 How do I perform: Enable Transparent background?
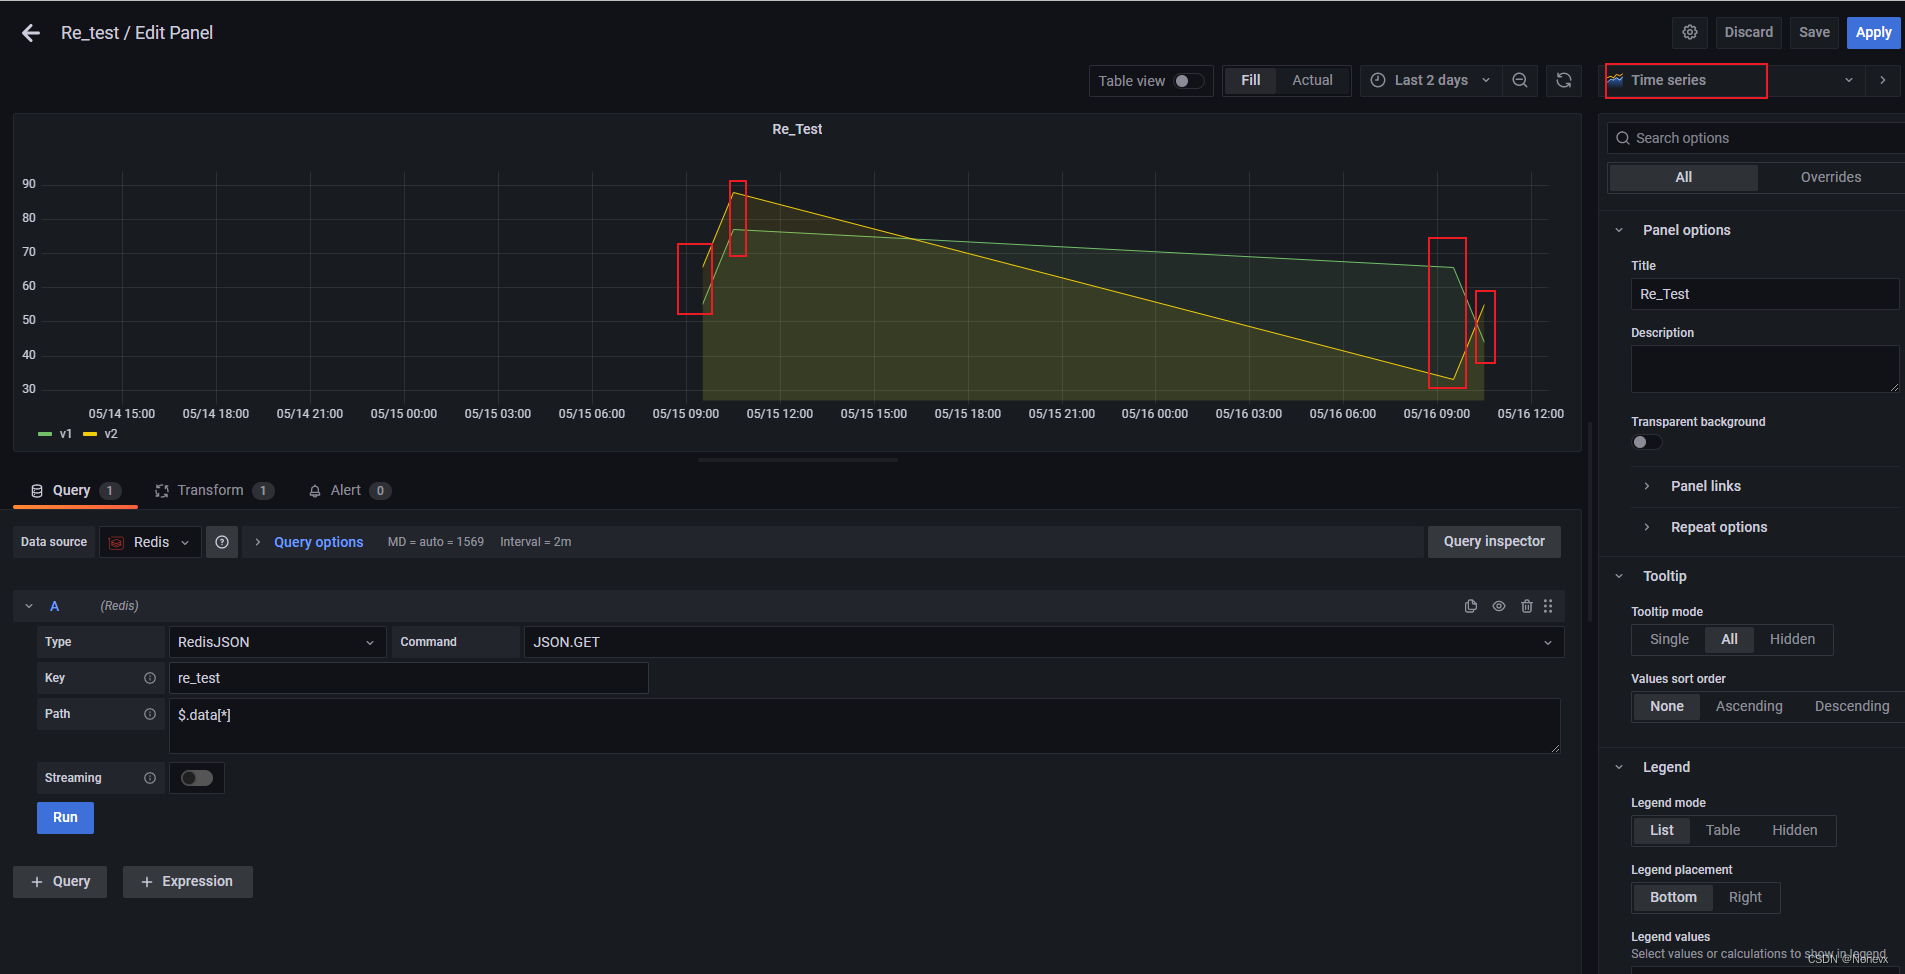click(1645, 441)
